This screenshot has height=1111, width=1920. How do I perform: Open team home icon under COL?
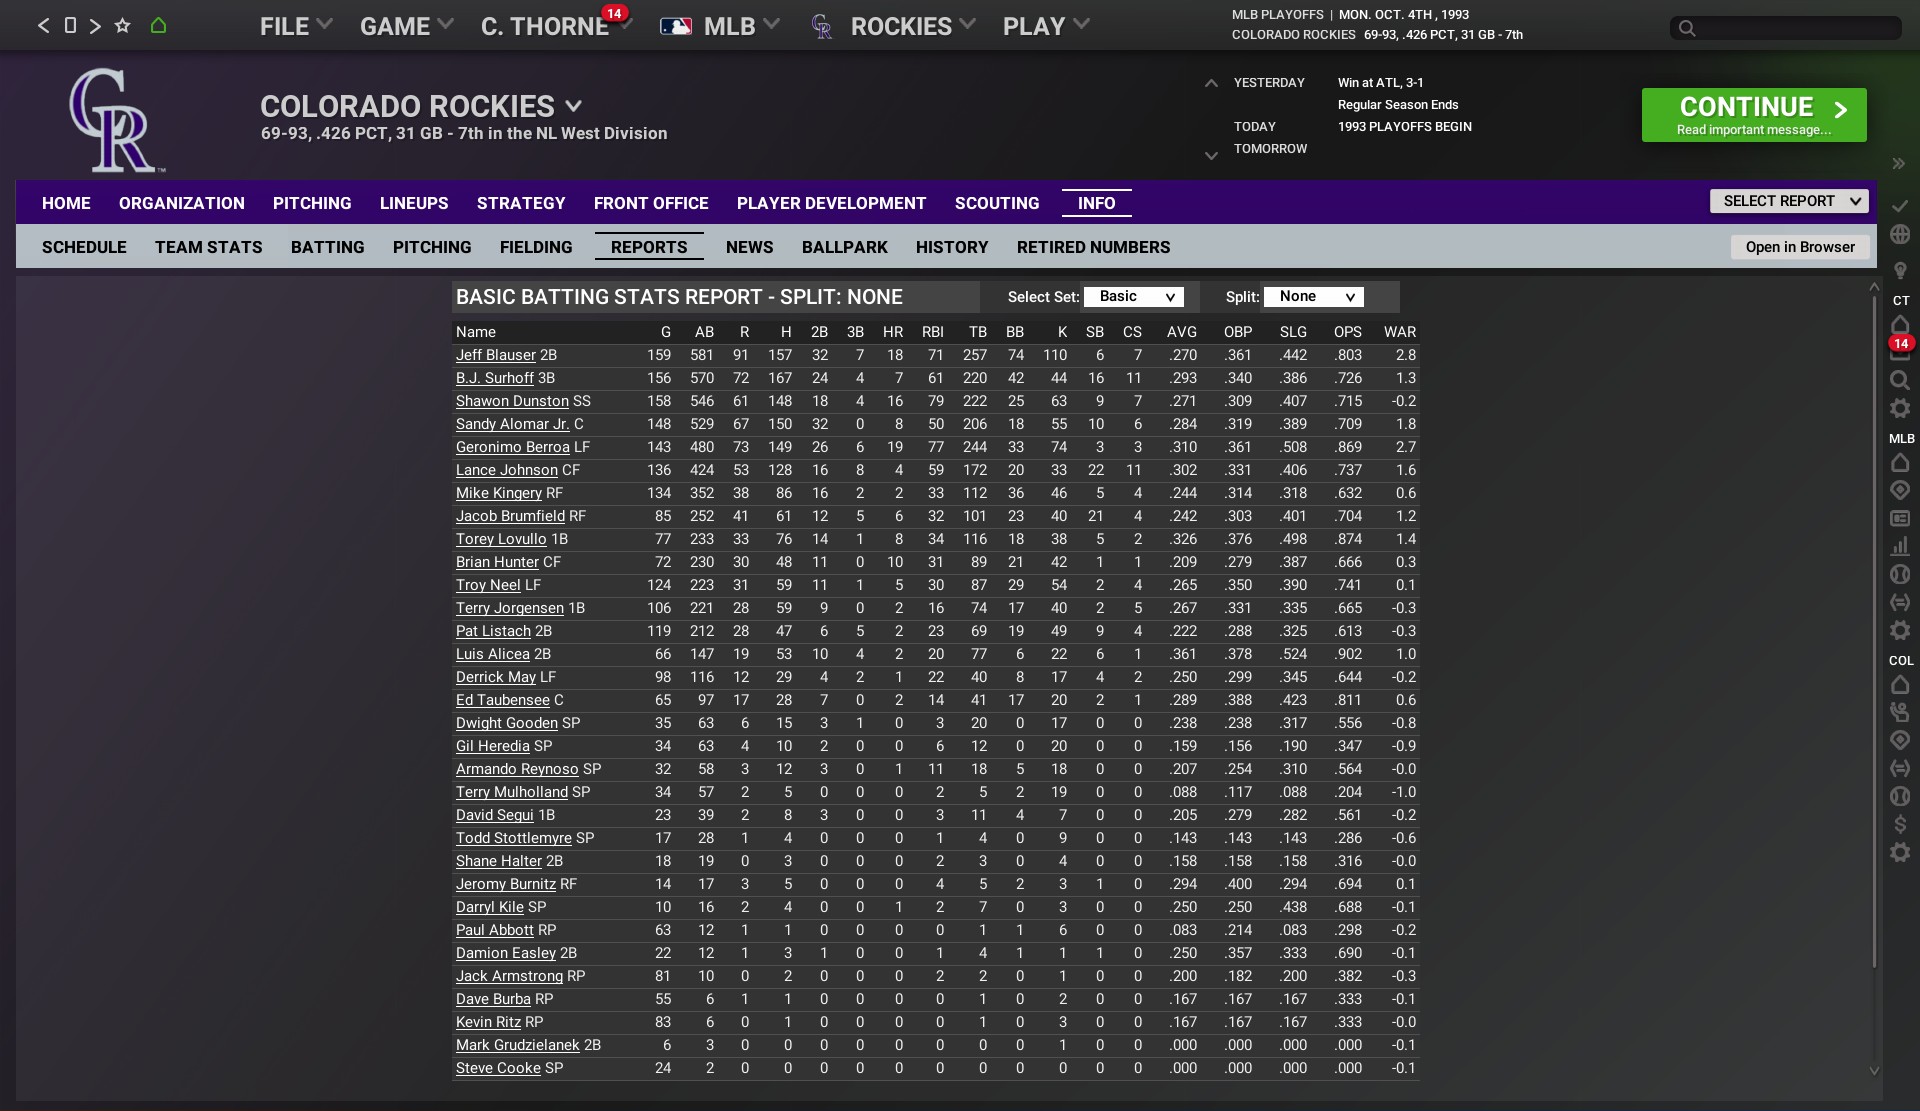point(1900,684)
